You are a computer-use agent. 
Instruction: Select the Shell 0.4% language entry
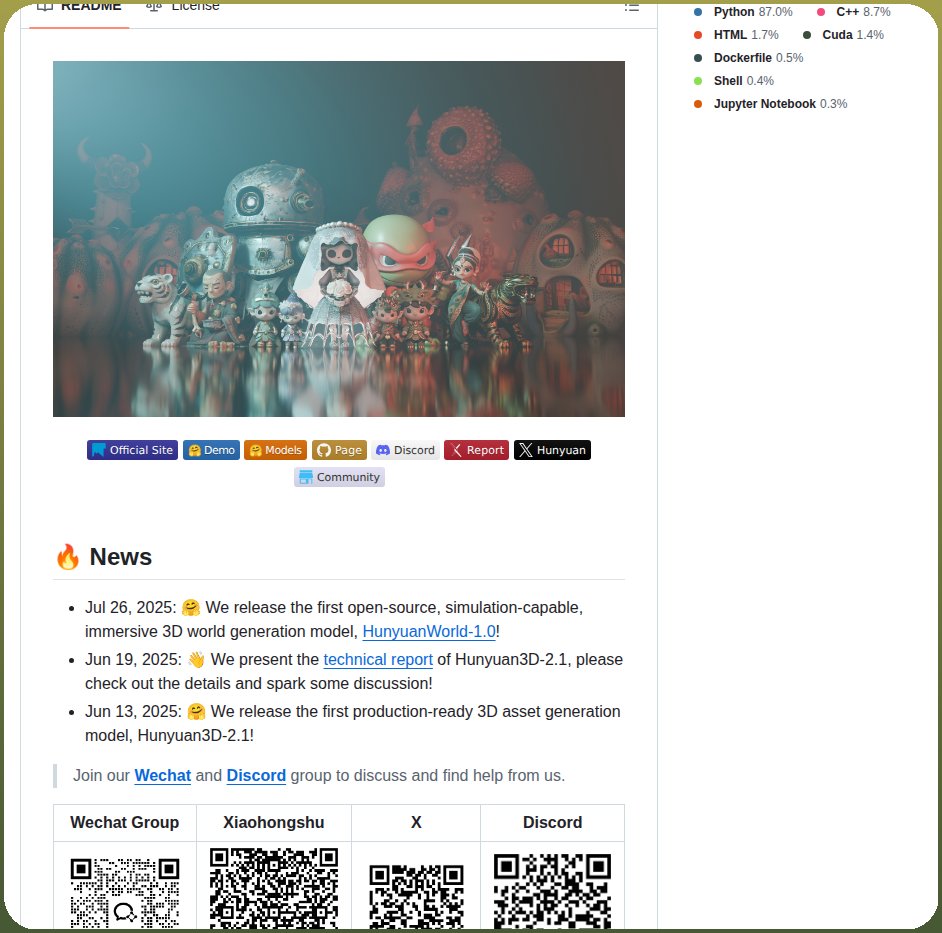734,81
